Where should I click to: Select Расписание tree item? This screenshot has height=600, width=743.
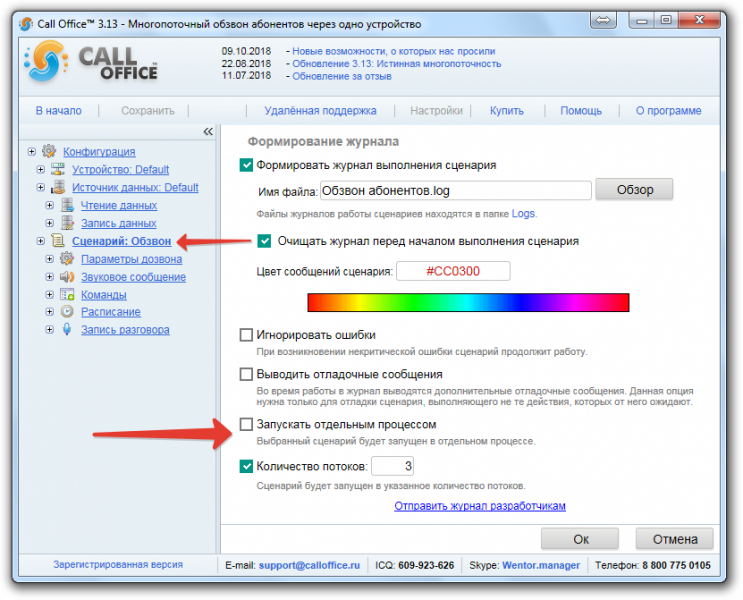pyautogui.click(x=110, y=312)
